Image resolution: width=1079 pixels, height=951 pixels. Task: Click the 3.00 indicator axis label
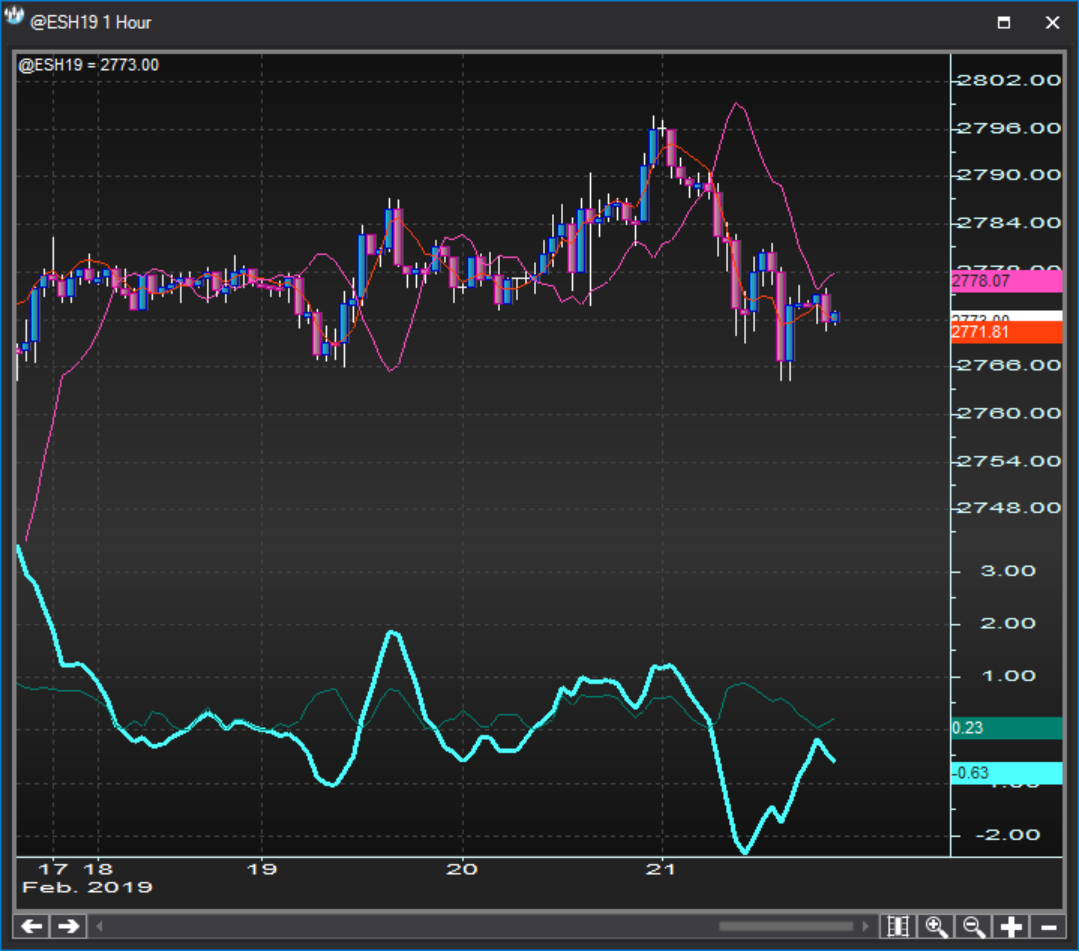tap(1008, 571)
